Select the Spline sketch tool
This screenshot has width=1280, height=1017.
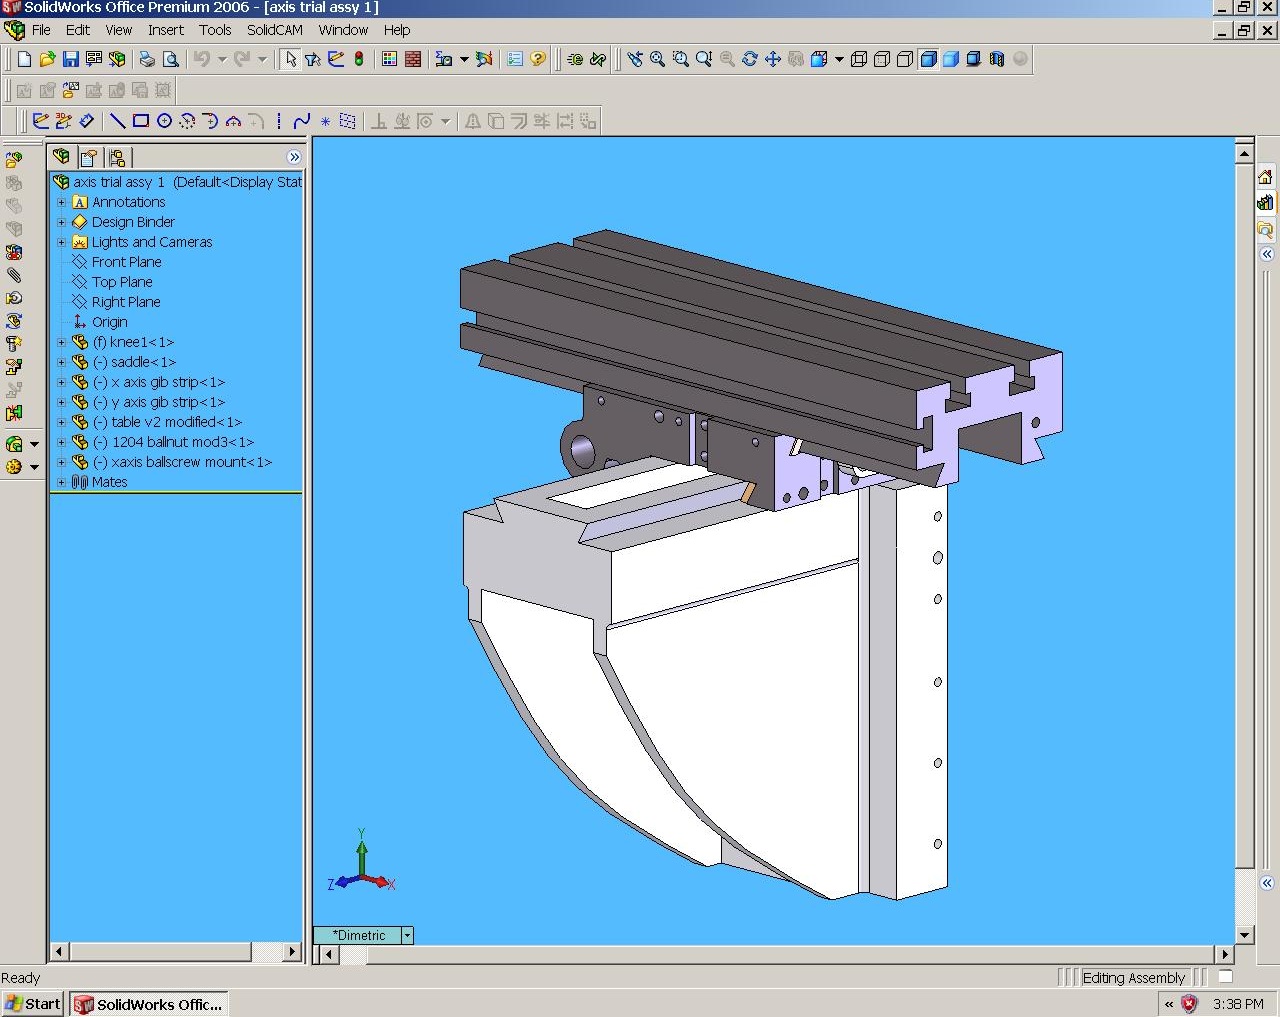(302, 121)
